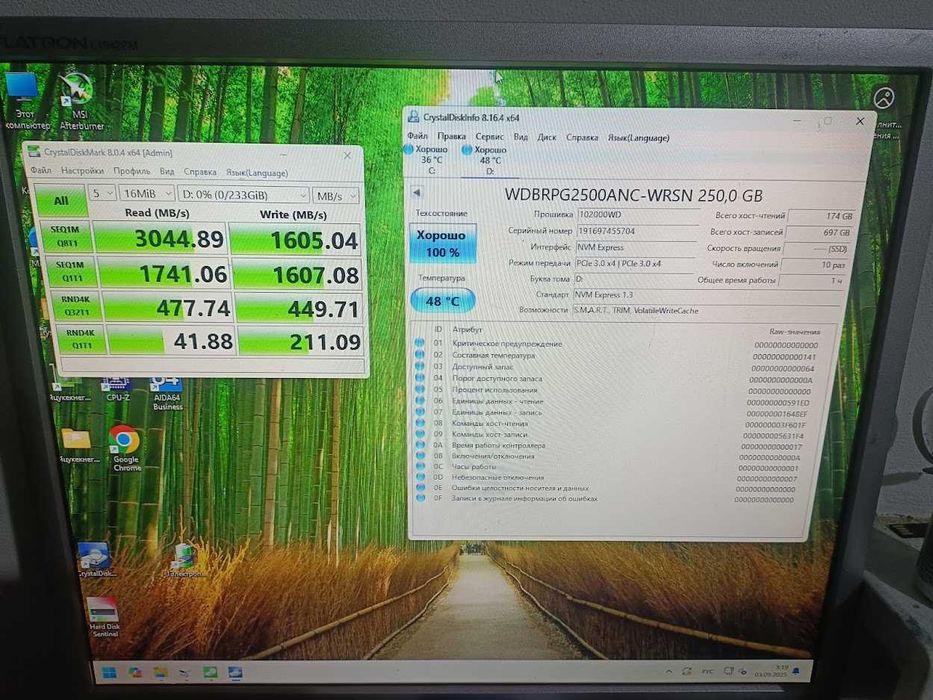Click the NVM Express interface field

635,247
